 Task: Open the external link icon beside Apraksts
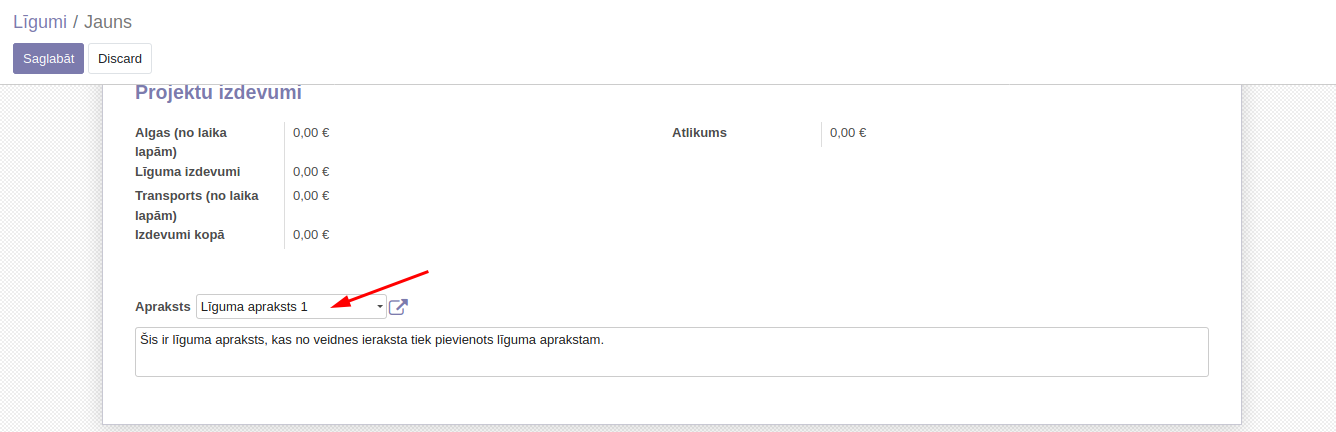click(398, 307)
